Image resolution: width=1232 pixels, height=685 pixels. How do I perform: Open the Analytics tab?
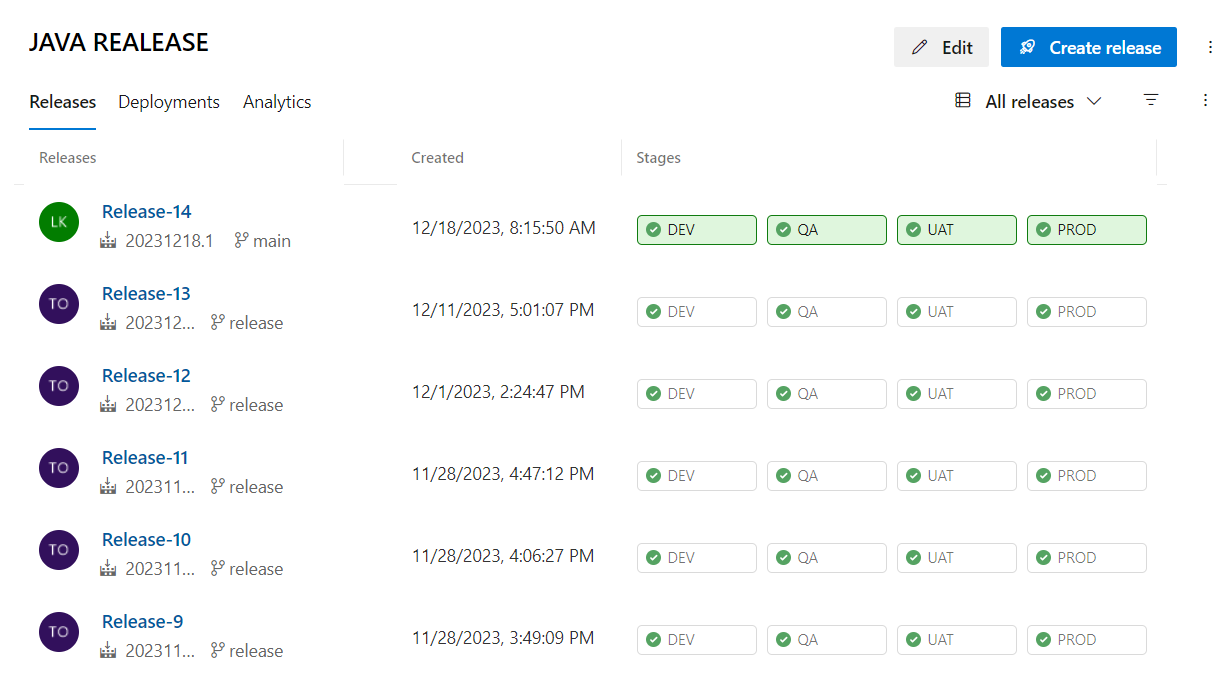(277, 101)
